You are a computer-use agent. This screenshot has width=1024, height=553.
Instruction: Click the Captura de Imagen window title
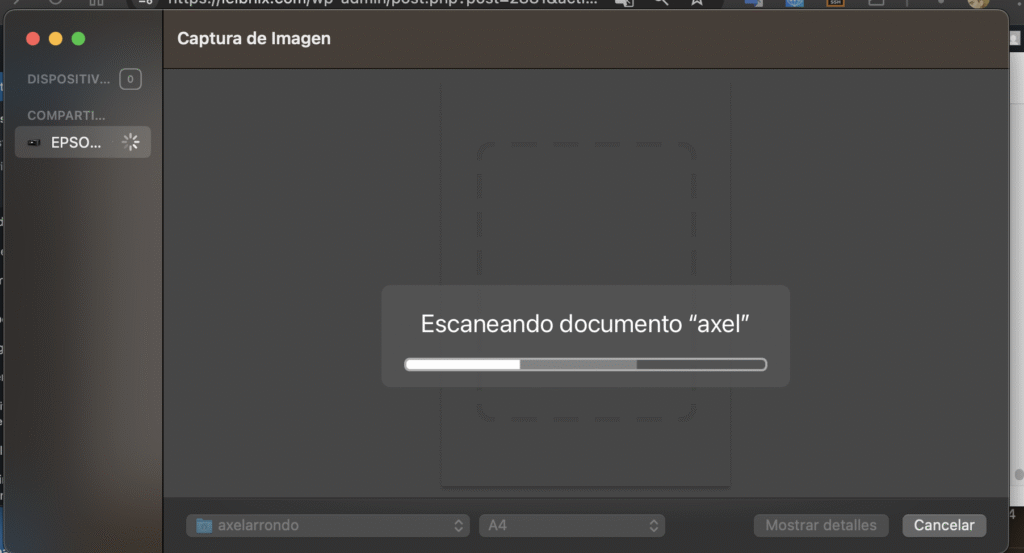point(254,39)
